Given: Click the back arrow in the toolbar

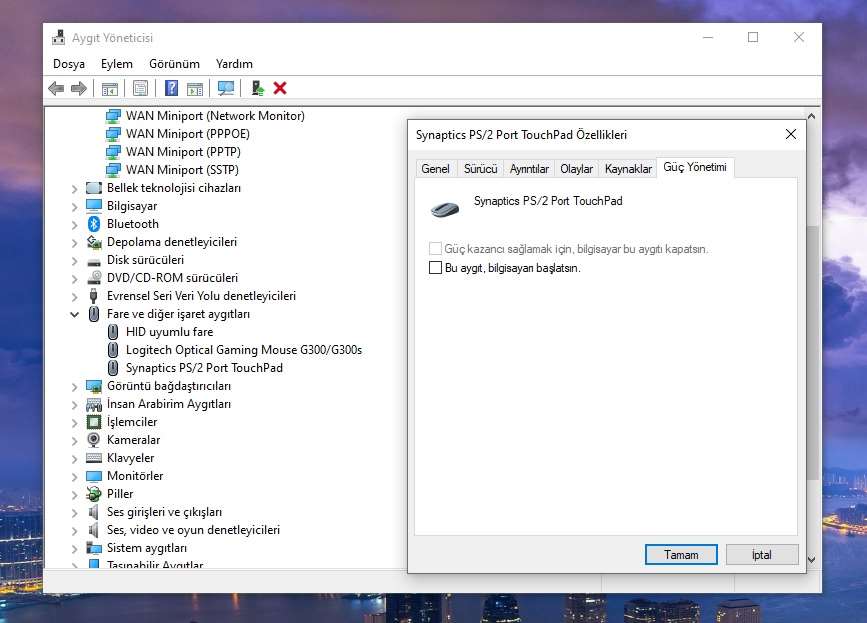Looking at the screenshot, I should coord(56,88).
